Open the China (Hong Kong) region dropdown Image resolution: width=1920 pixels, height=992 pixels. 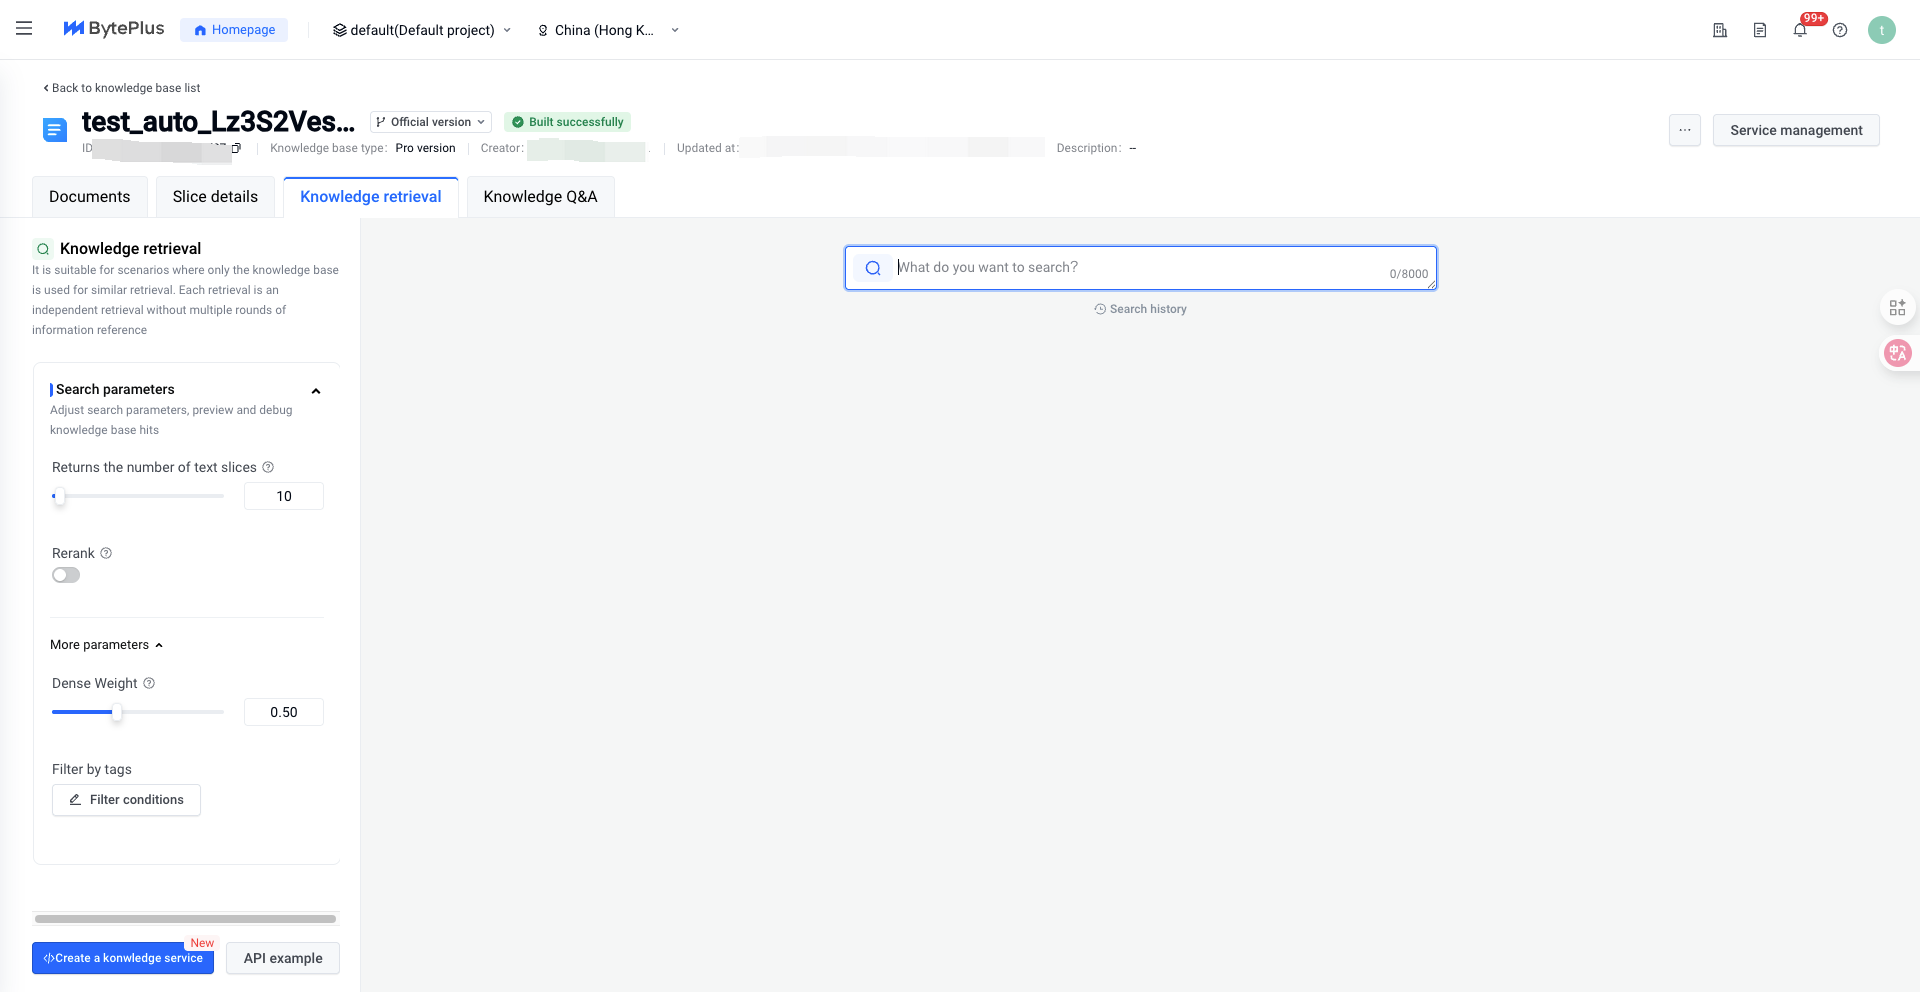coord(608,30)
